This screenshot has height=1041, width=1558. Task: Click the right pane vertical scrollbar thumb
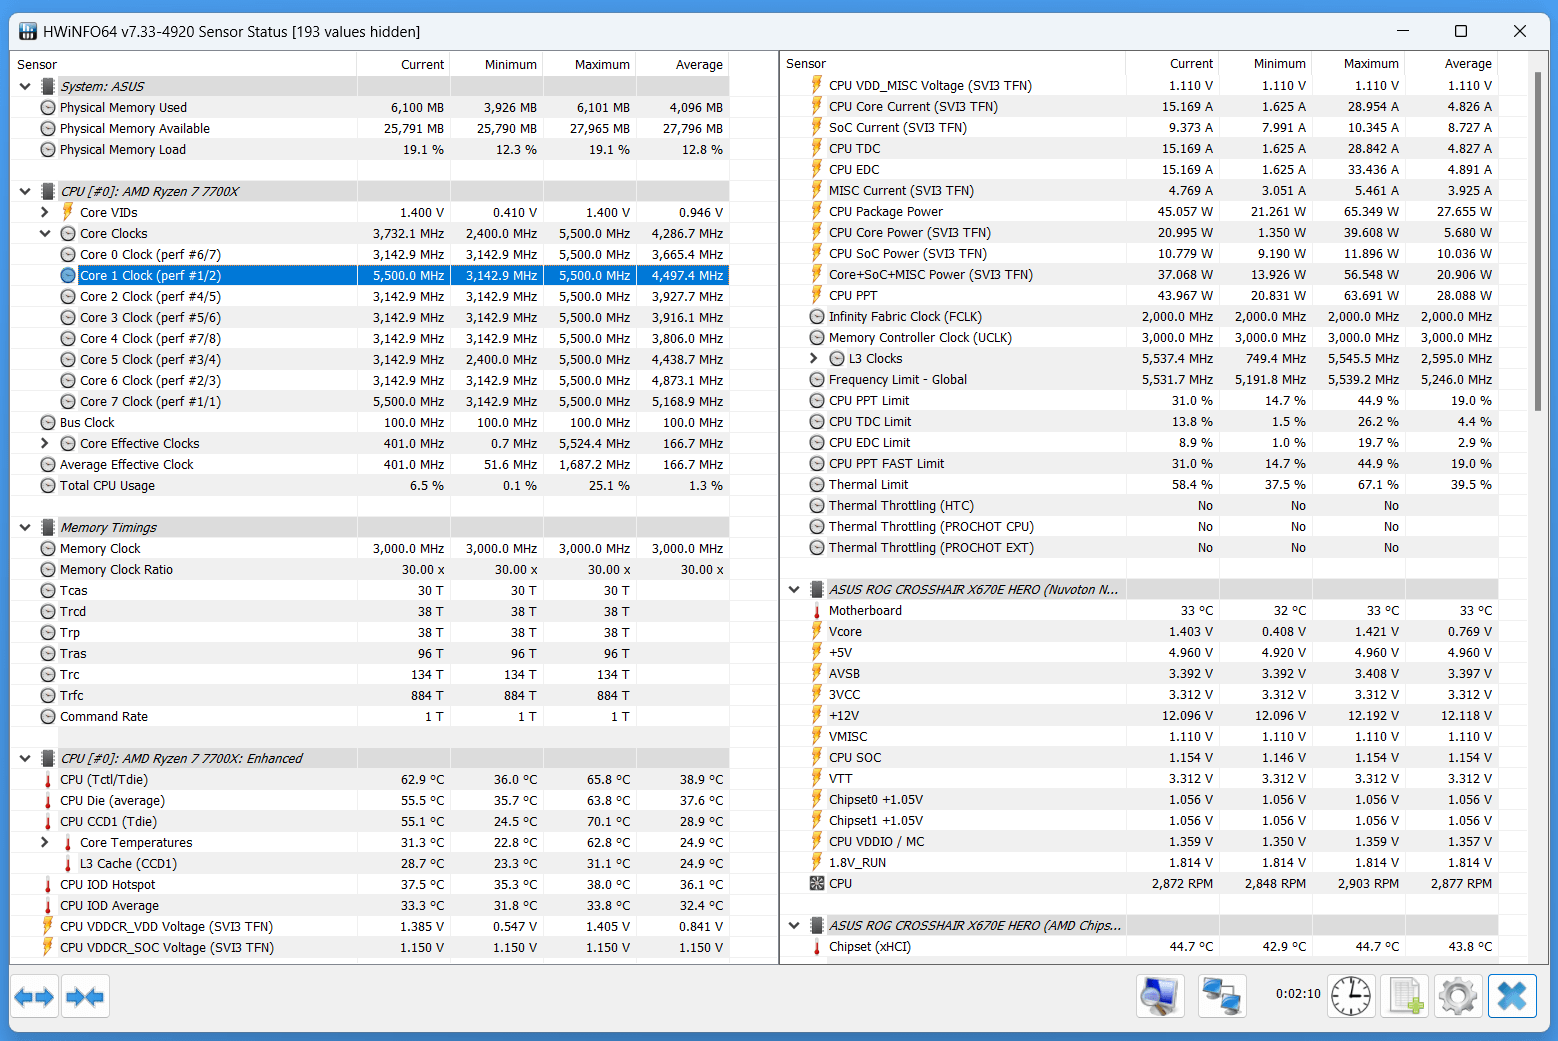point(1538,241)
